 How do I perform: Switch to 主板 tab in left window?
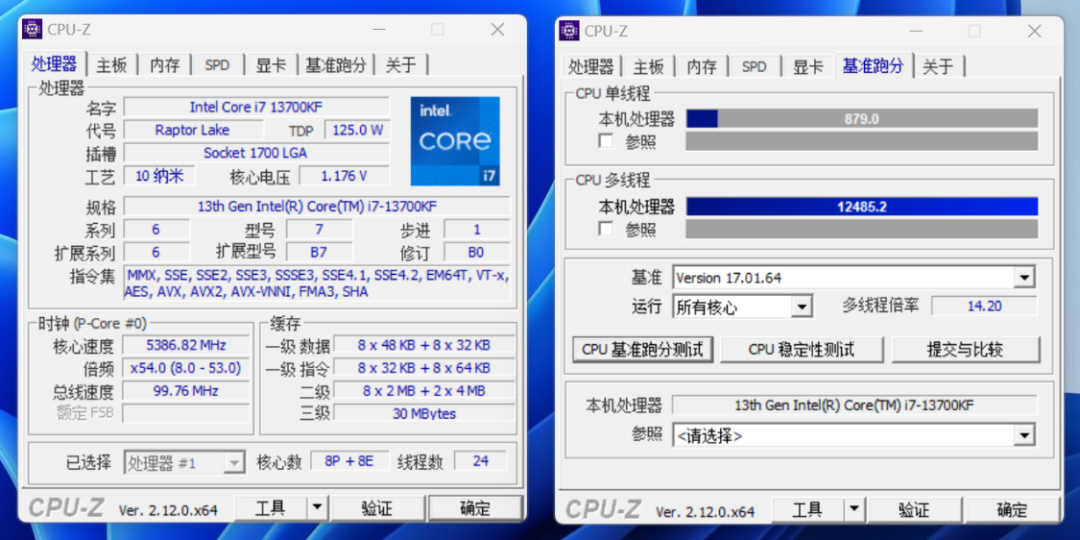[112, 65]
